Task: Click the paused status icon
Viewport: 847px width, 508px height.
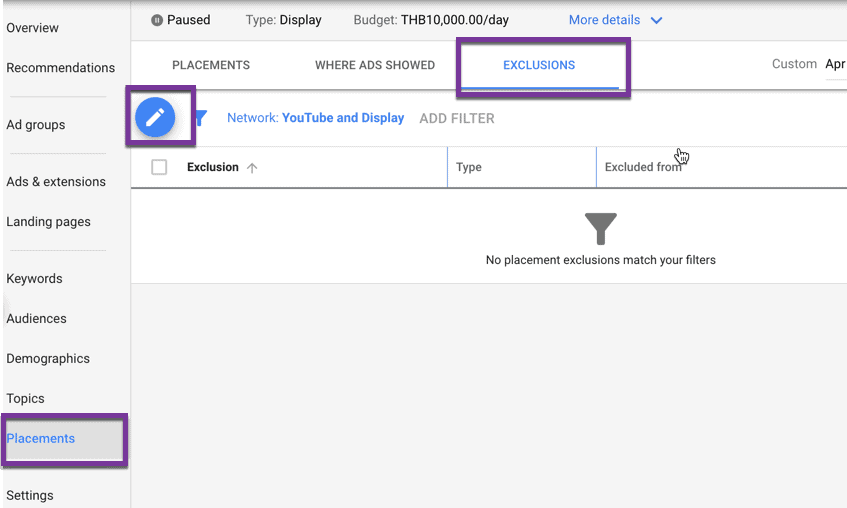Action: (157, 20)
